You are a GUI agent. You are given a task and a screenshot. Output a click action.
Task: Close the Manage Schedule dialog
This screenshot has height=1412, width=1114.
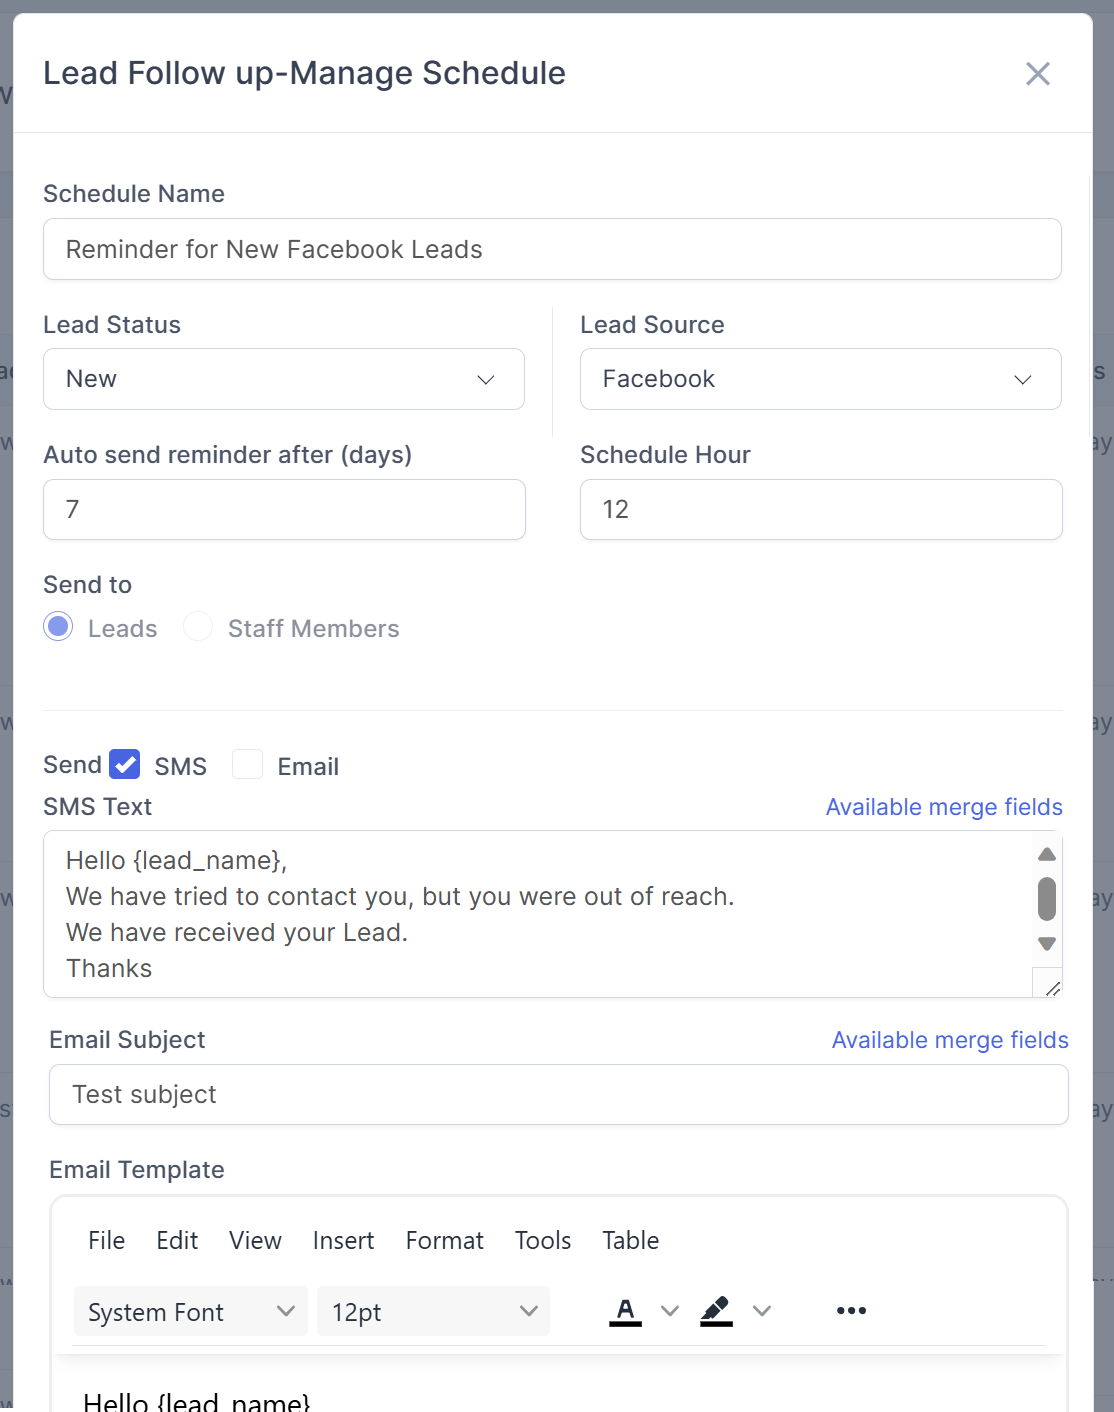tap(1037, 74)
